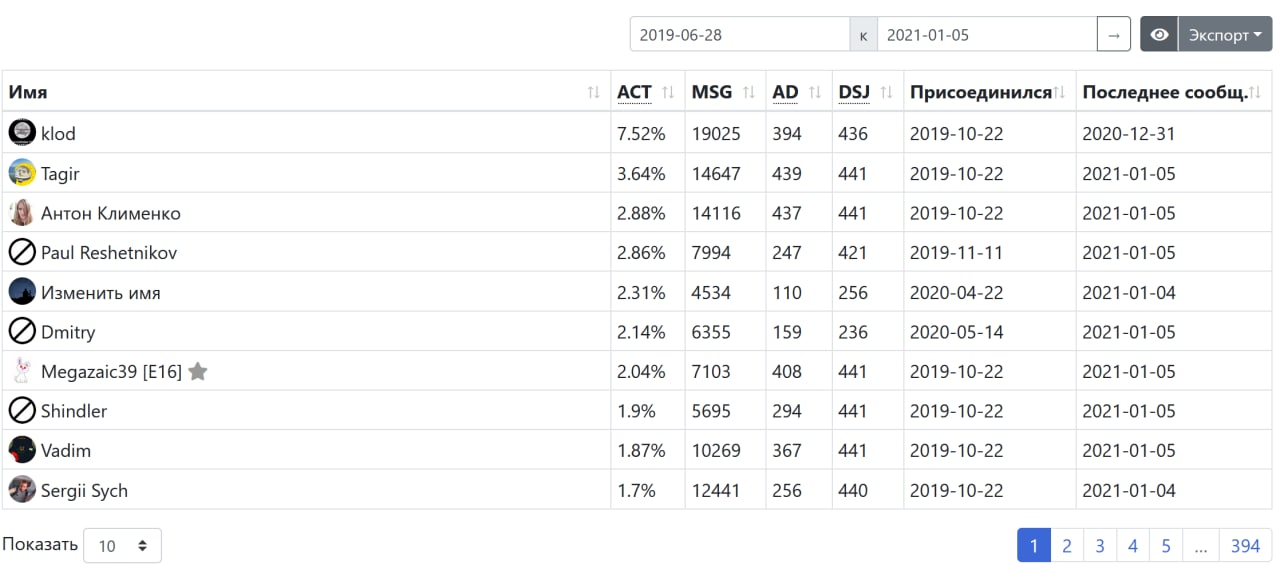This screenshot has width=1280, height=573.
Task: Click the end date field 2021-01-05
Action: point(987,35)
